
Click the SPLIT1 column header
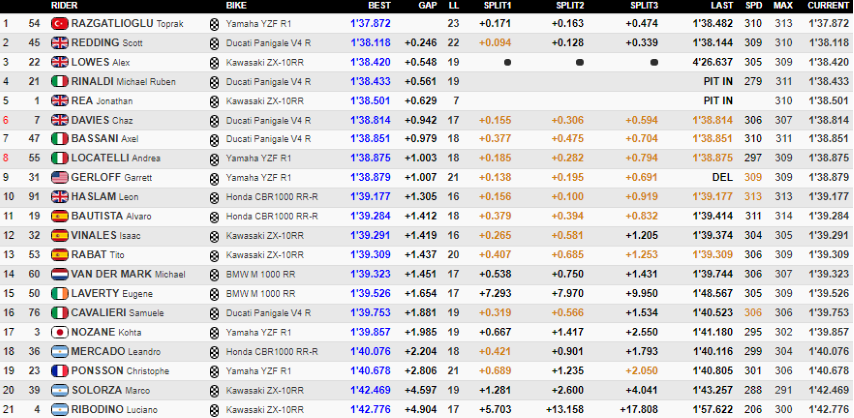click(x=497, y=5)
